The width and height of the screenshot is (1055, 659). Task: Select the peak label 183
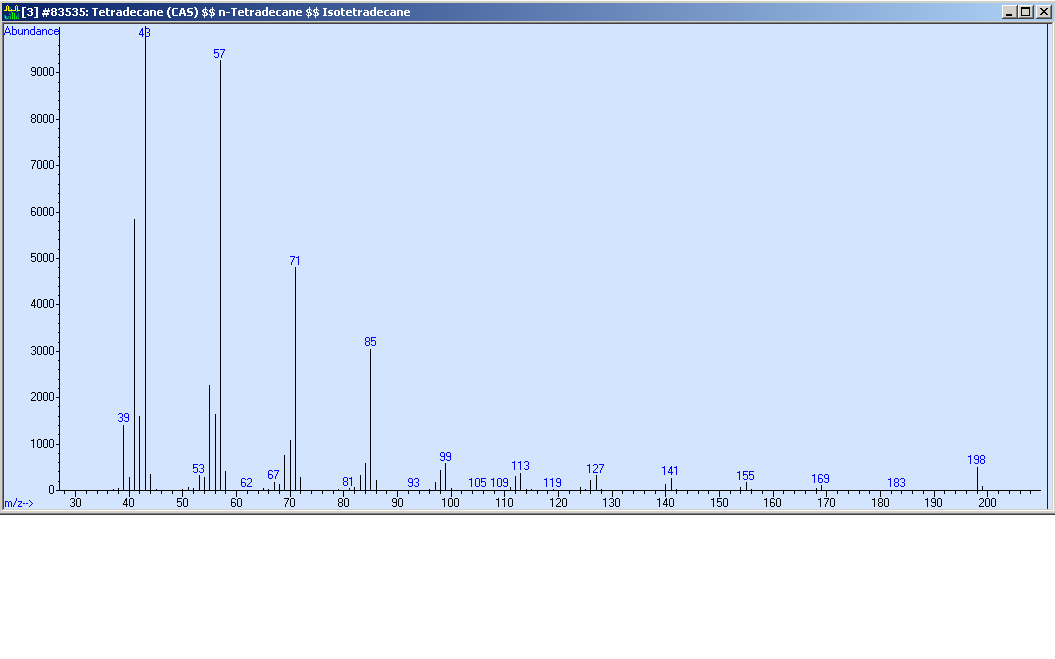tap(896, 483)
